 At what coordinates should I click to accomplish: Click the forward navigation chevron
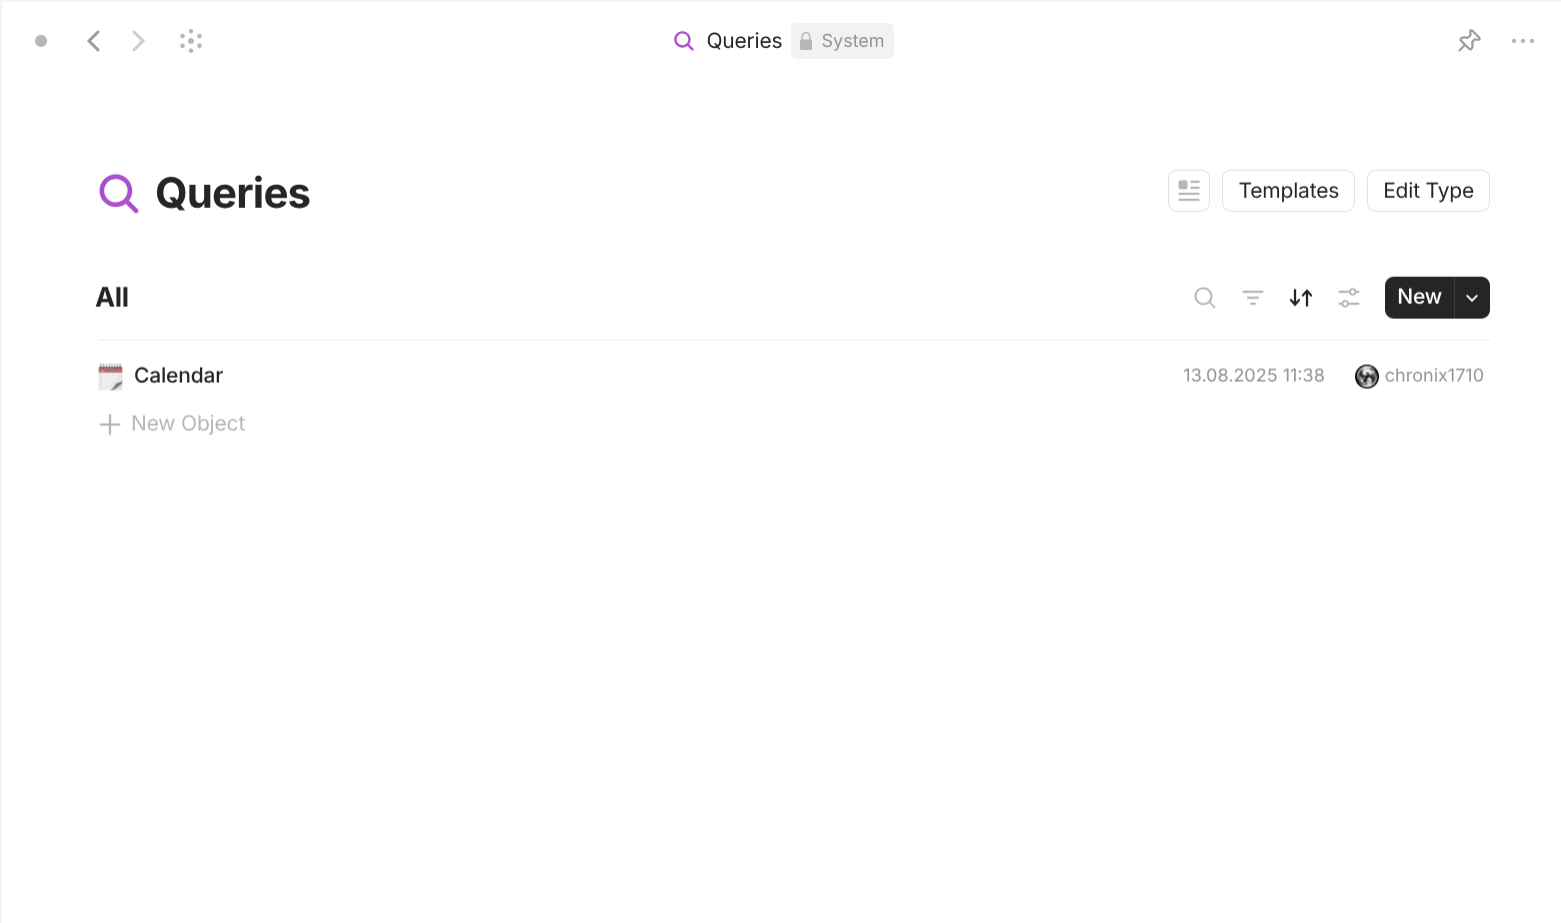(138, 40)
